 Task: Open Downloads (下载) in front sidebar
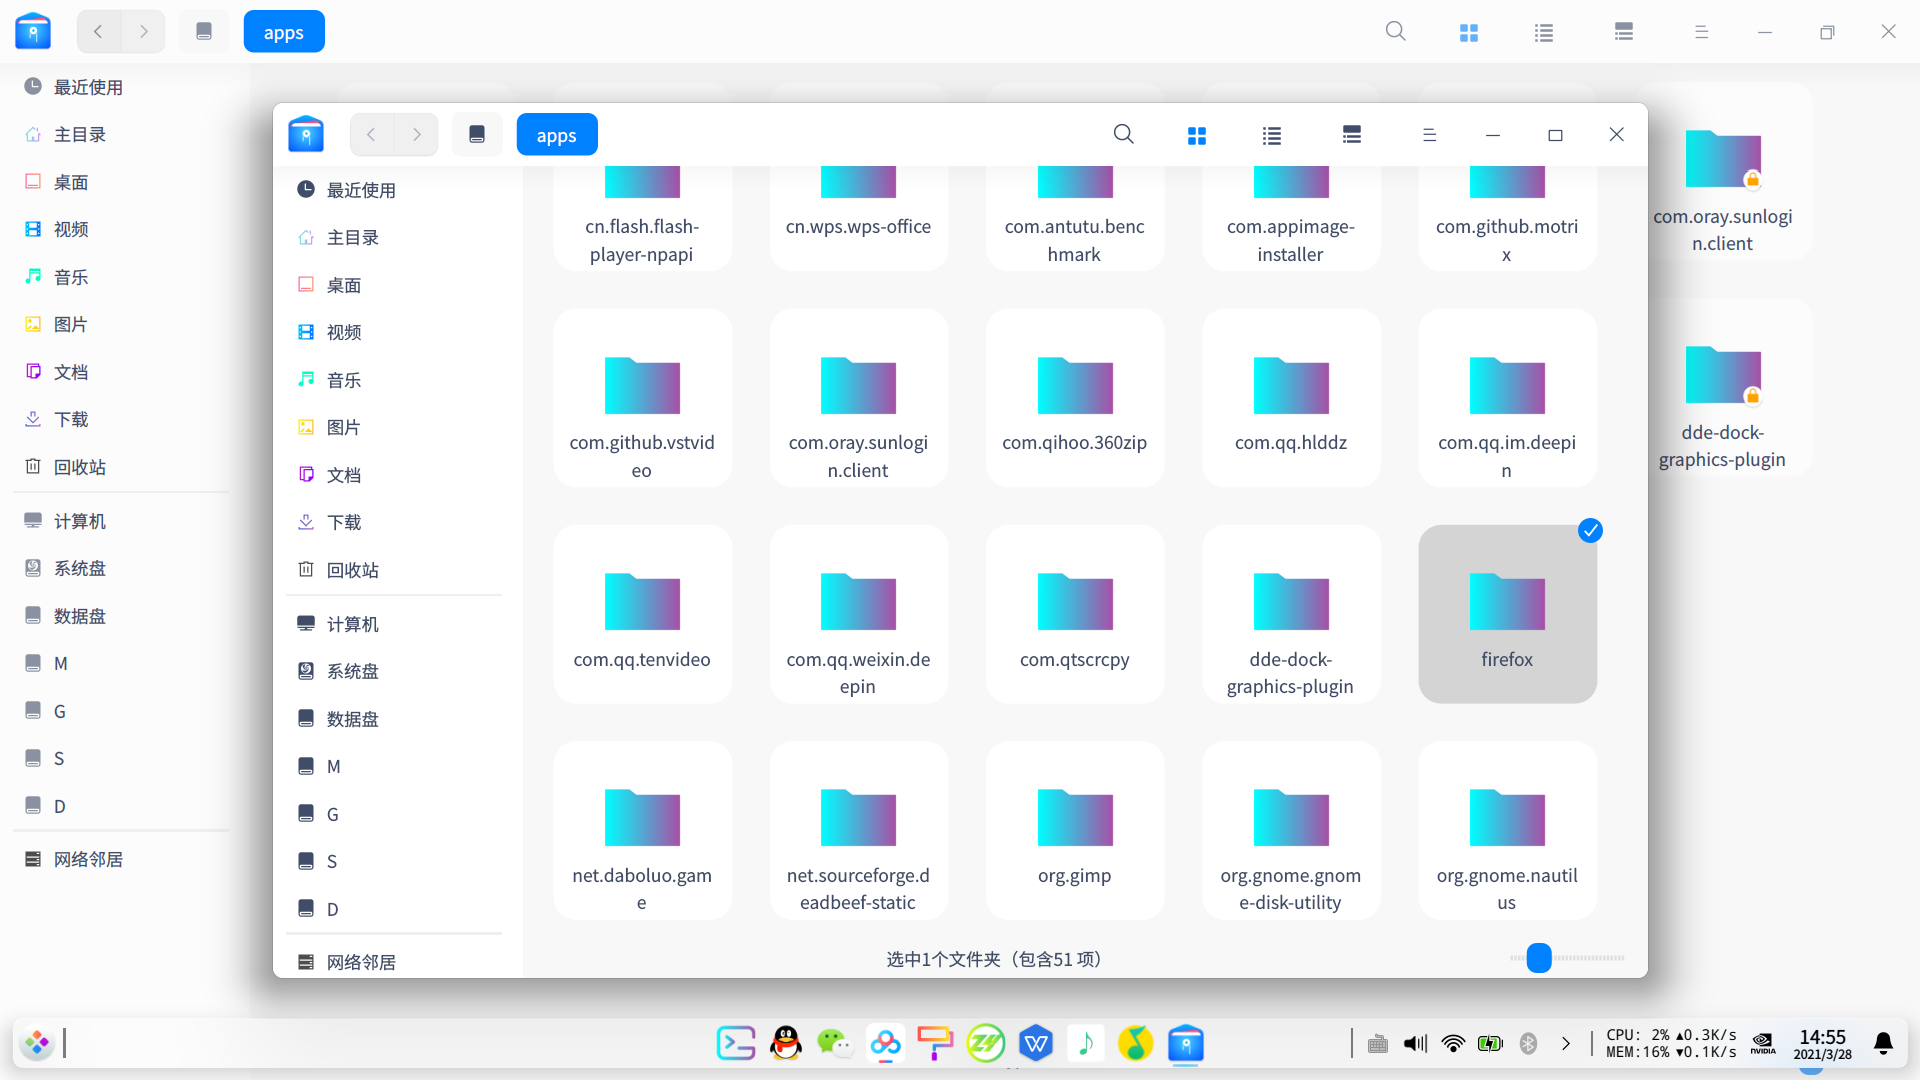click(x=344, y=522)
